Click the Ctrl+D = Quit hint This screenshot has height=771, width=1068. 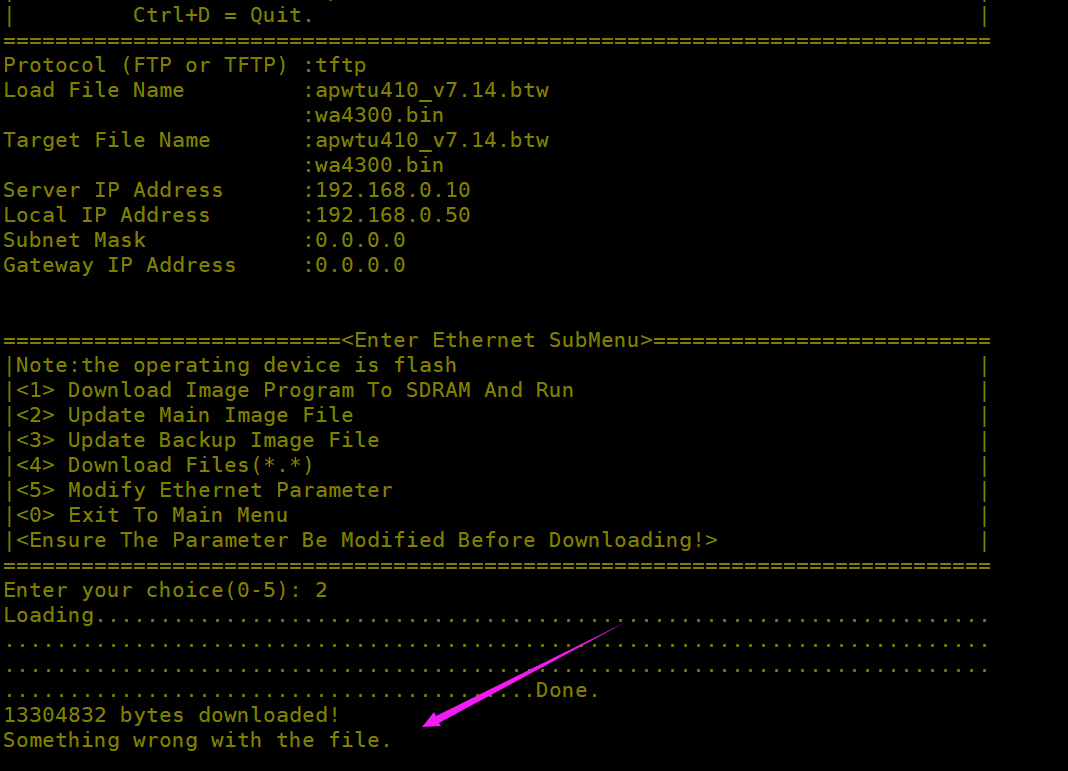[222, 15]
